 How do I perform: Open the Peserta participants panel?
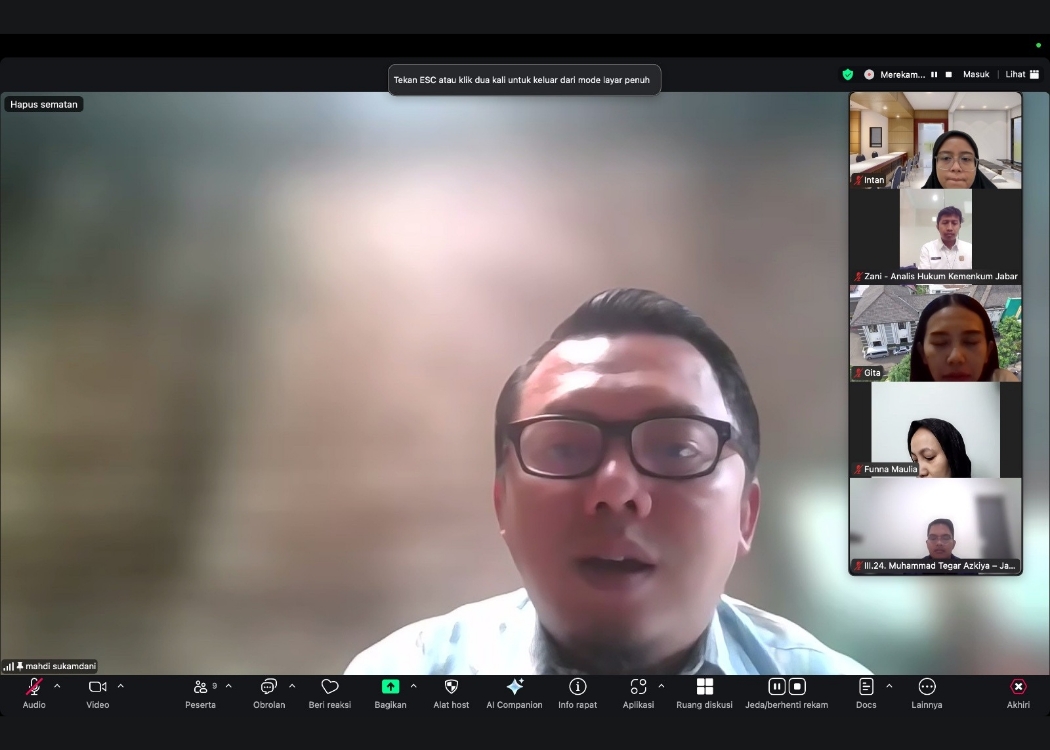click(x=201, y=687)
